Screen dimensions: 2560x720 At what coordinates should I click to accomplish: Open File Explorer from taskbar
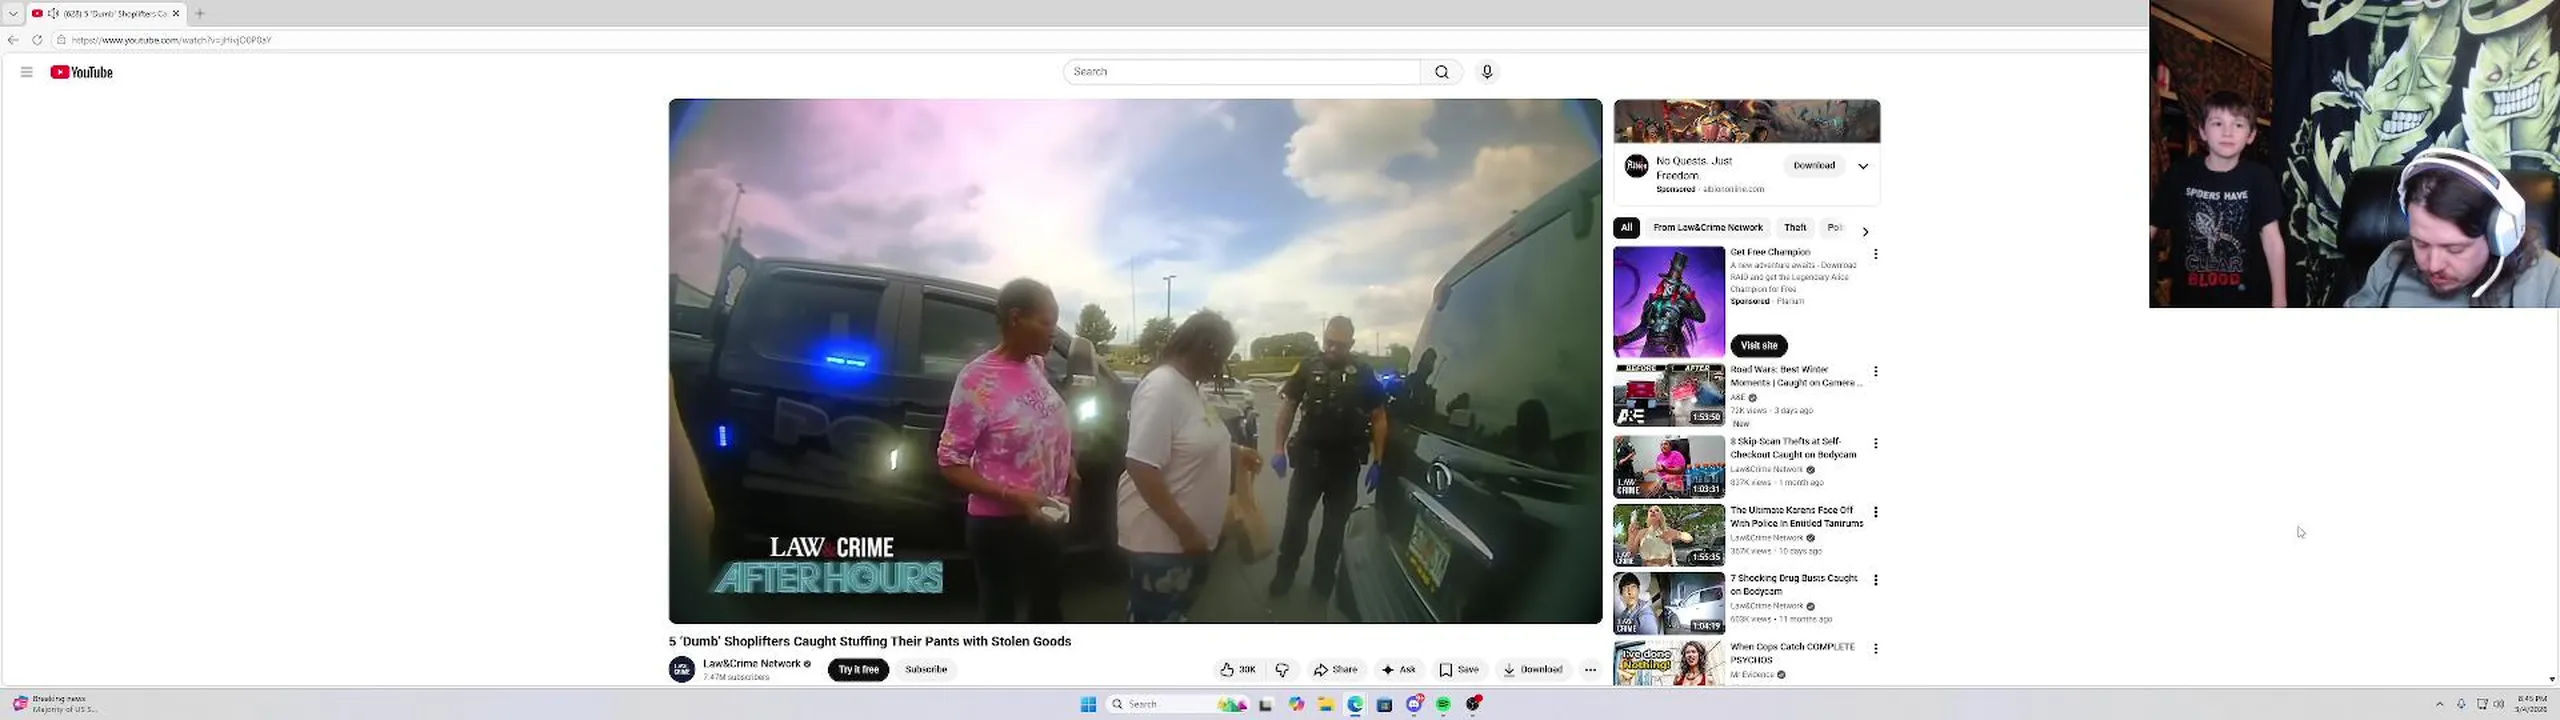click(1325, 704)
